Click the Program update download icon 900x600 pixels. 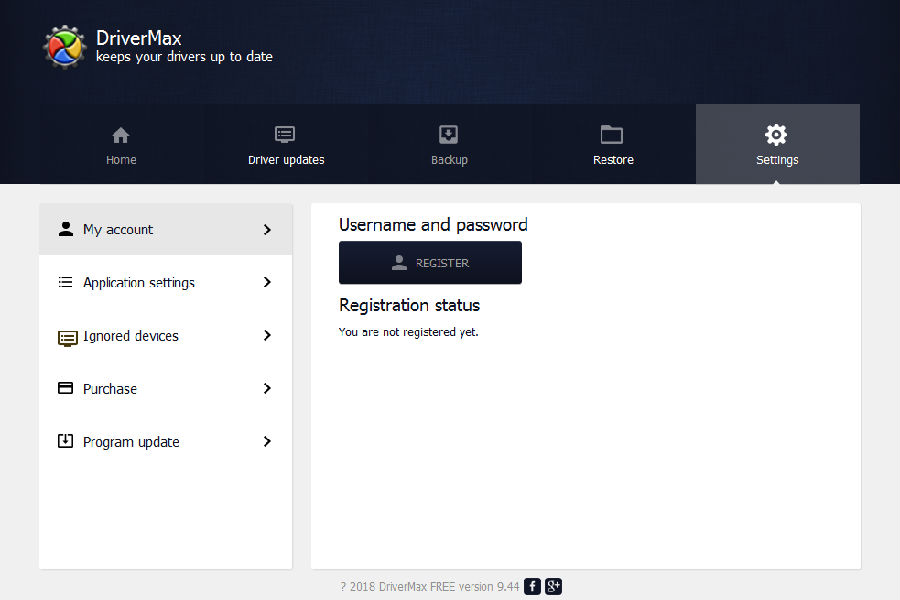pyautogui.click(x=65, y=441)
